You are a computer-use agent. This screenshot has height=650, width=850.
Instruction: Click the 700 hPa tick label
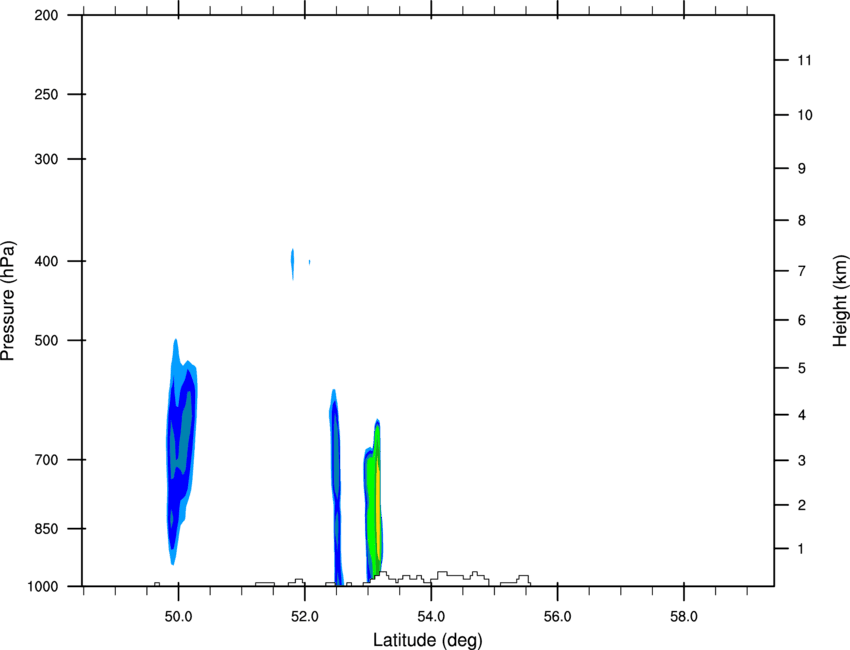[x=46, y=460]
